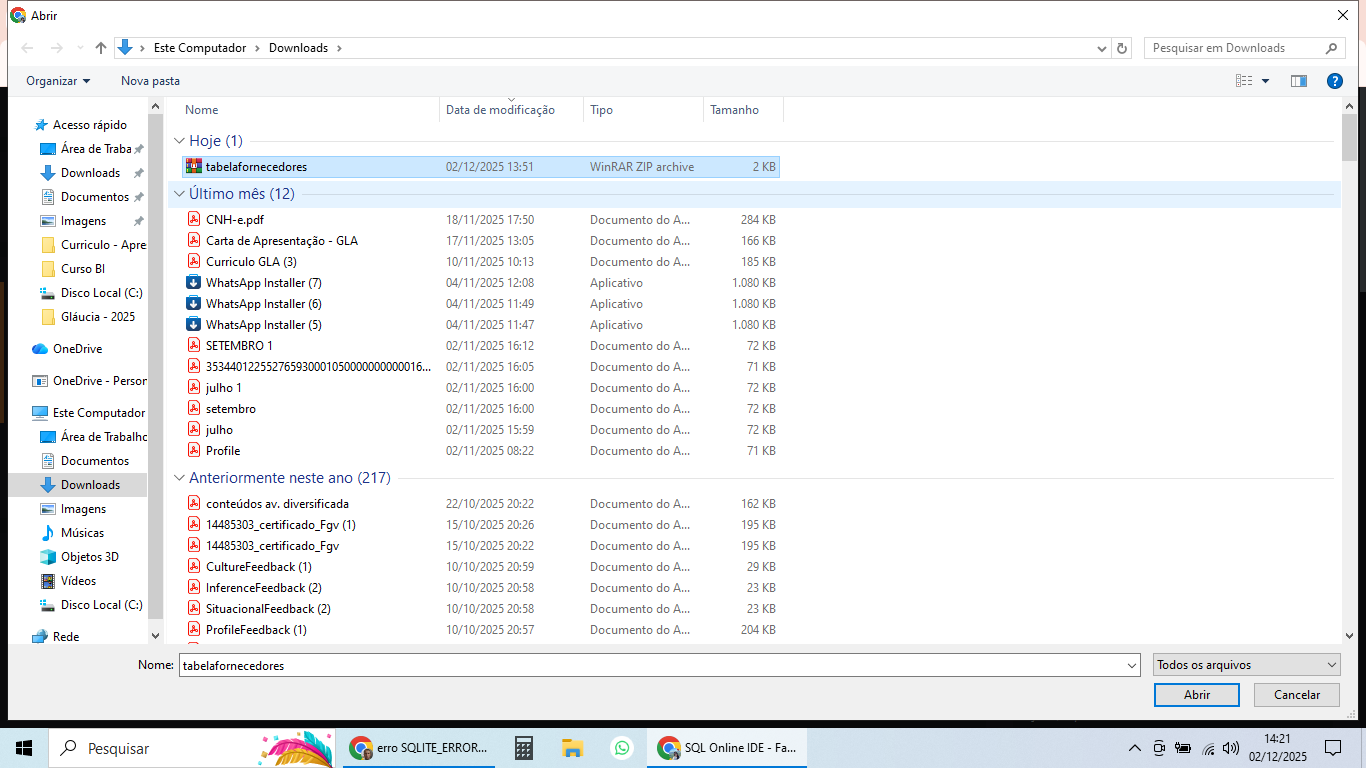Sort by the Tipo column header
Viewport: 1366px width, 768px height.
pos(643,110)
